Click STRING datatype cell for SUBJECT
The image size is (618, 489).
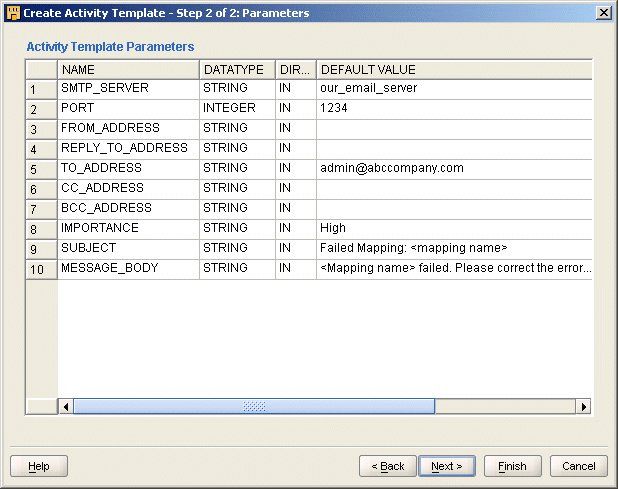click(237, 249)
